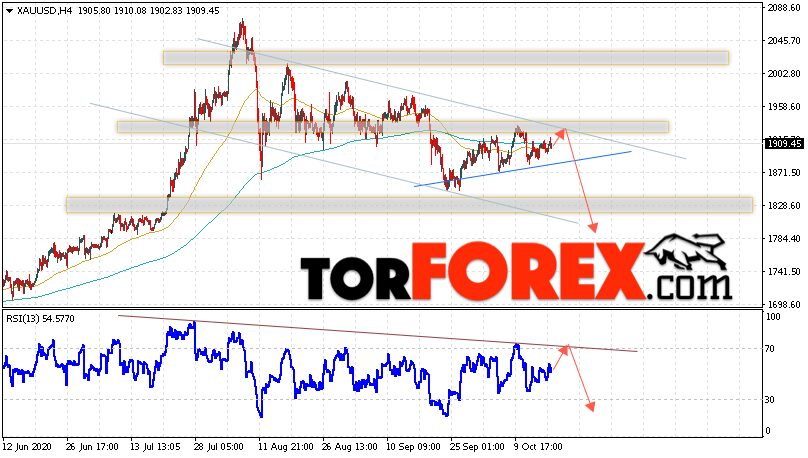Click the 1958.60 price axis label
808x458 pixels.
(x=784, y=107)
